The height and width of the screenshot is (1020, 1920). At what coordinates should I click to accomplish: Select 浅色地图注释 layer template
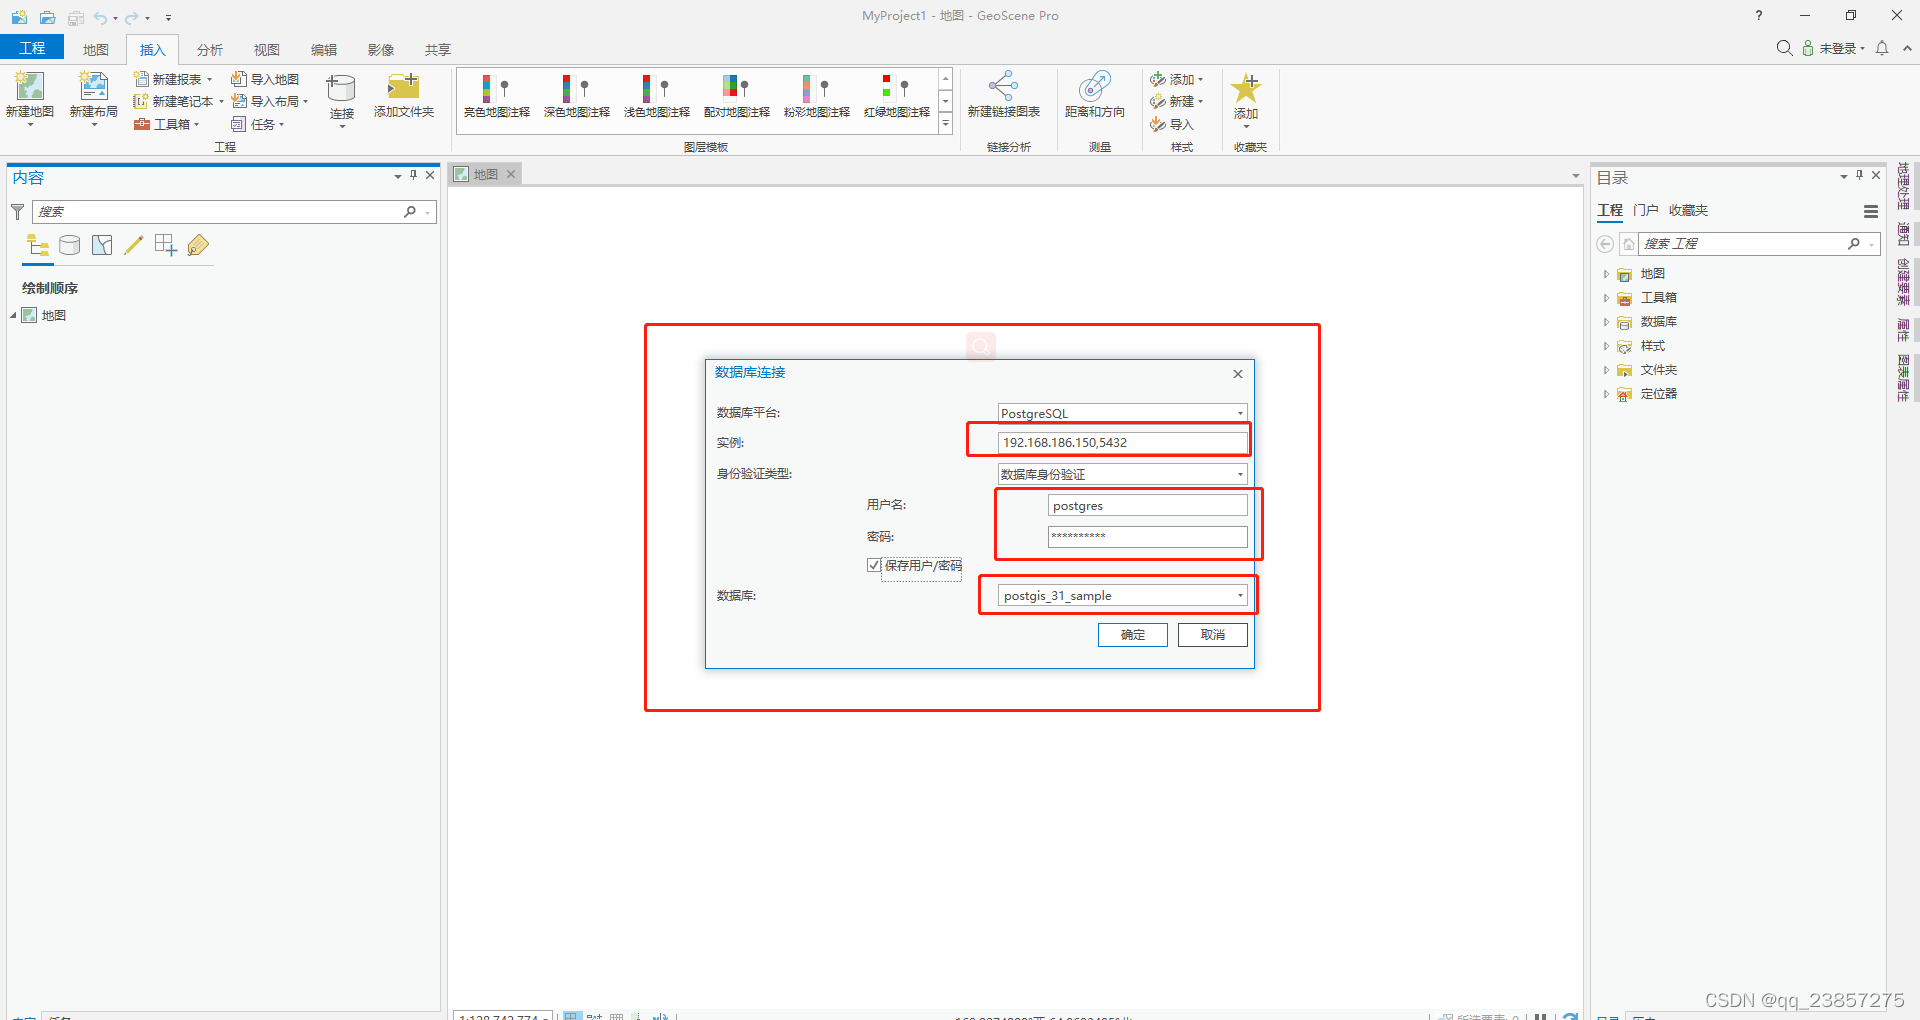pos(657,96)
